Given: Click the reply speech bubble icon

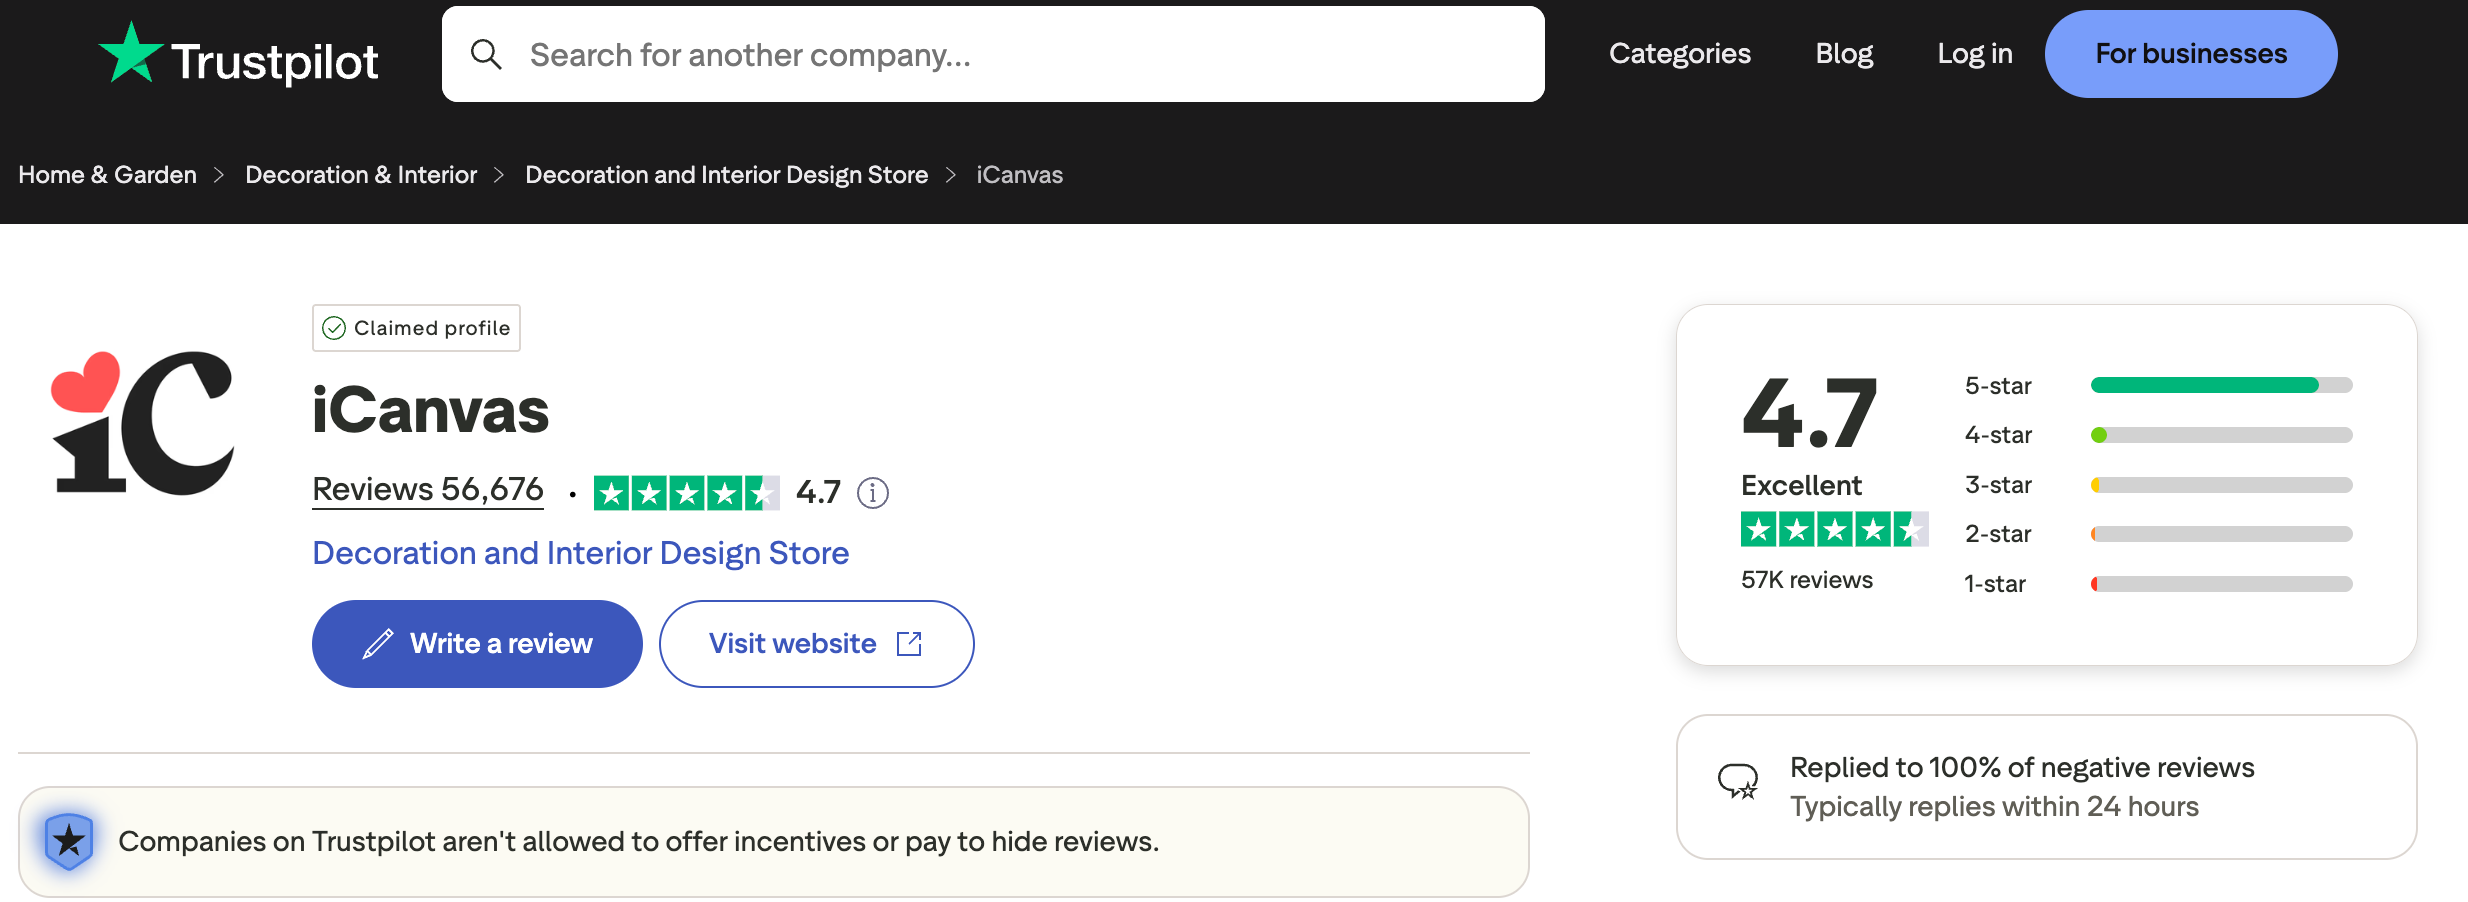Looking at the screenshot, I should 1737,781.
